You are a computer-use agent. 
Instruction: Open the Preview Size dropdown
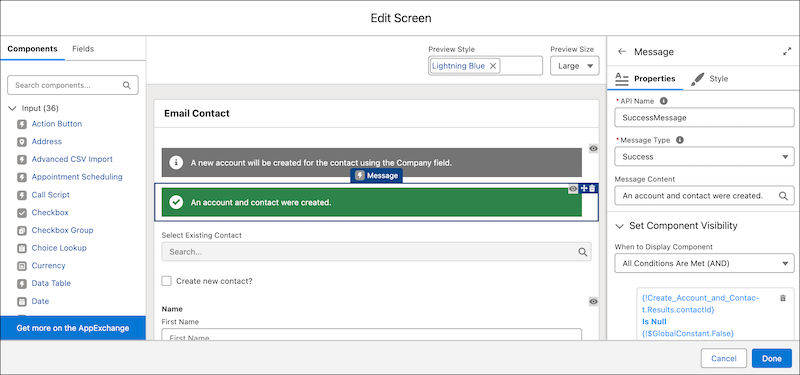click(574, 66)
